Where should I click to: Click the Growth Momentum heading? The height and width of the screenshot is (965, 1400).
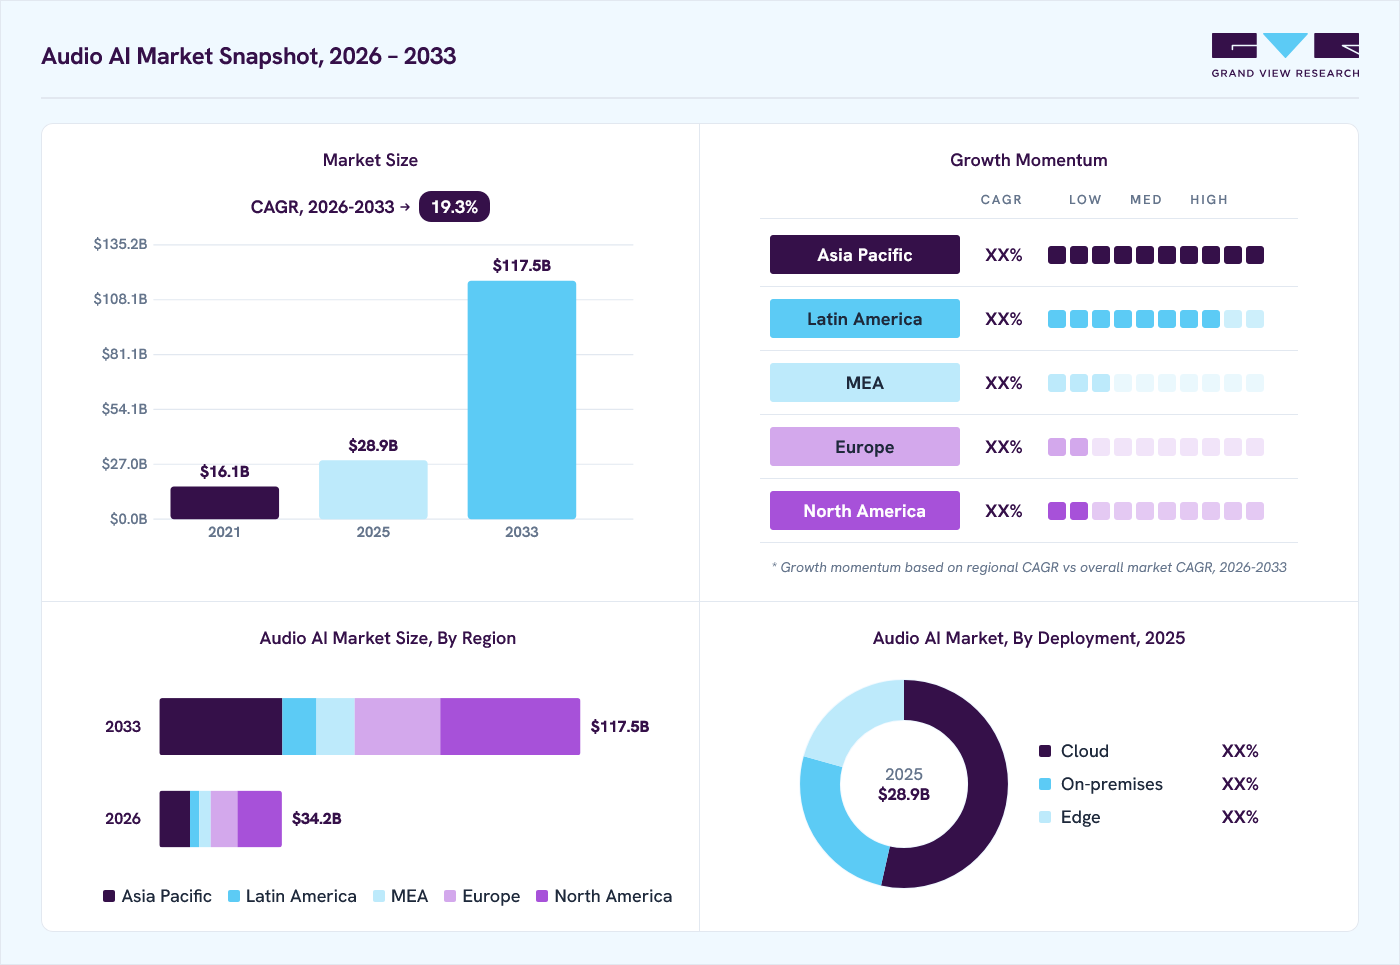pos(1029,160)
